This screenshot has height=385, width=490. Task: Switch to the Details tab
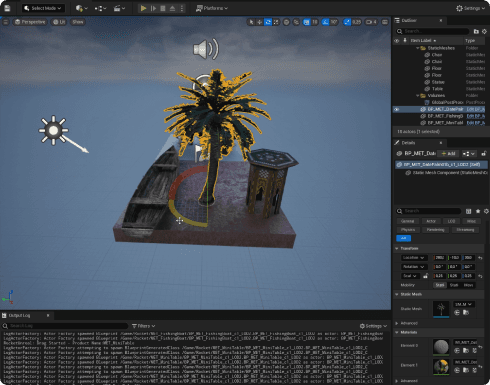pyautogui.click(x=408, y=143)
